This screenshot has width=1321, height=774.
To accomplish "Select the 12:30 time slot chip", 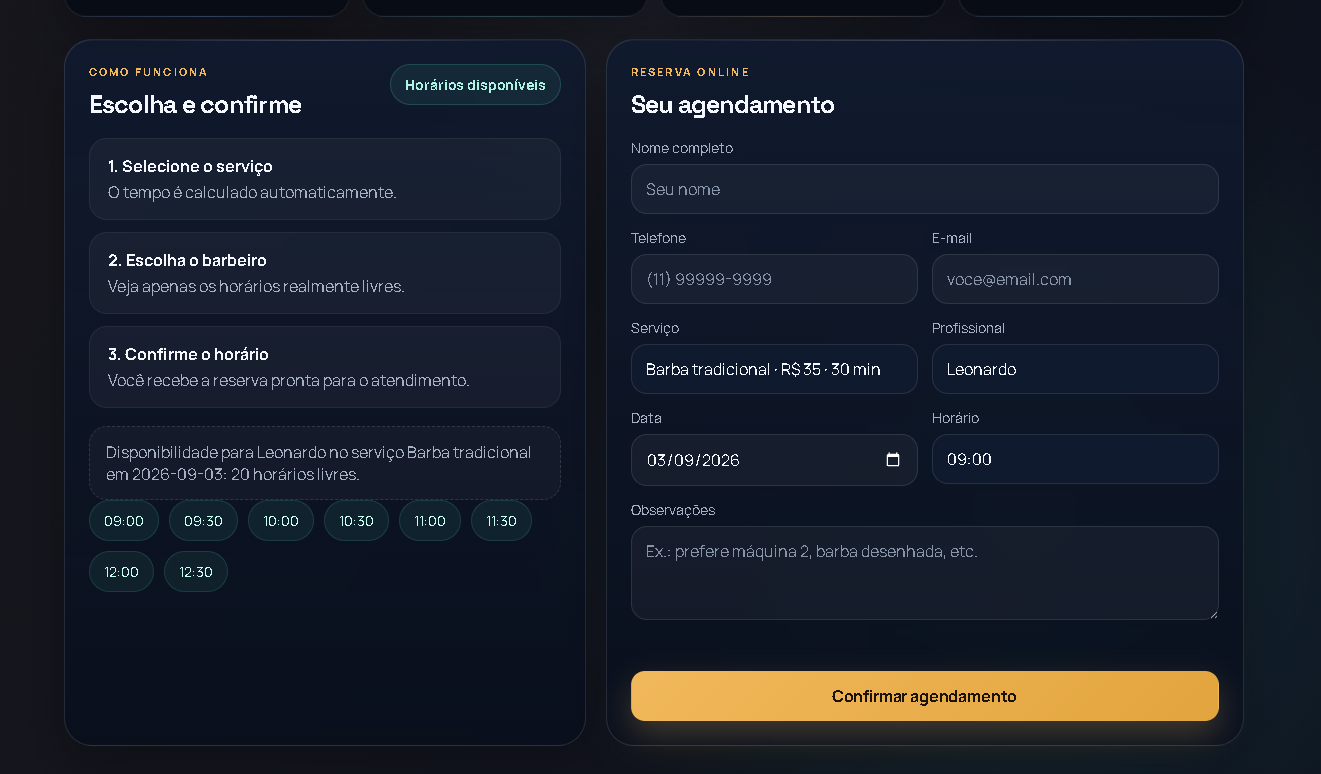I will click(196, 572).
